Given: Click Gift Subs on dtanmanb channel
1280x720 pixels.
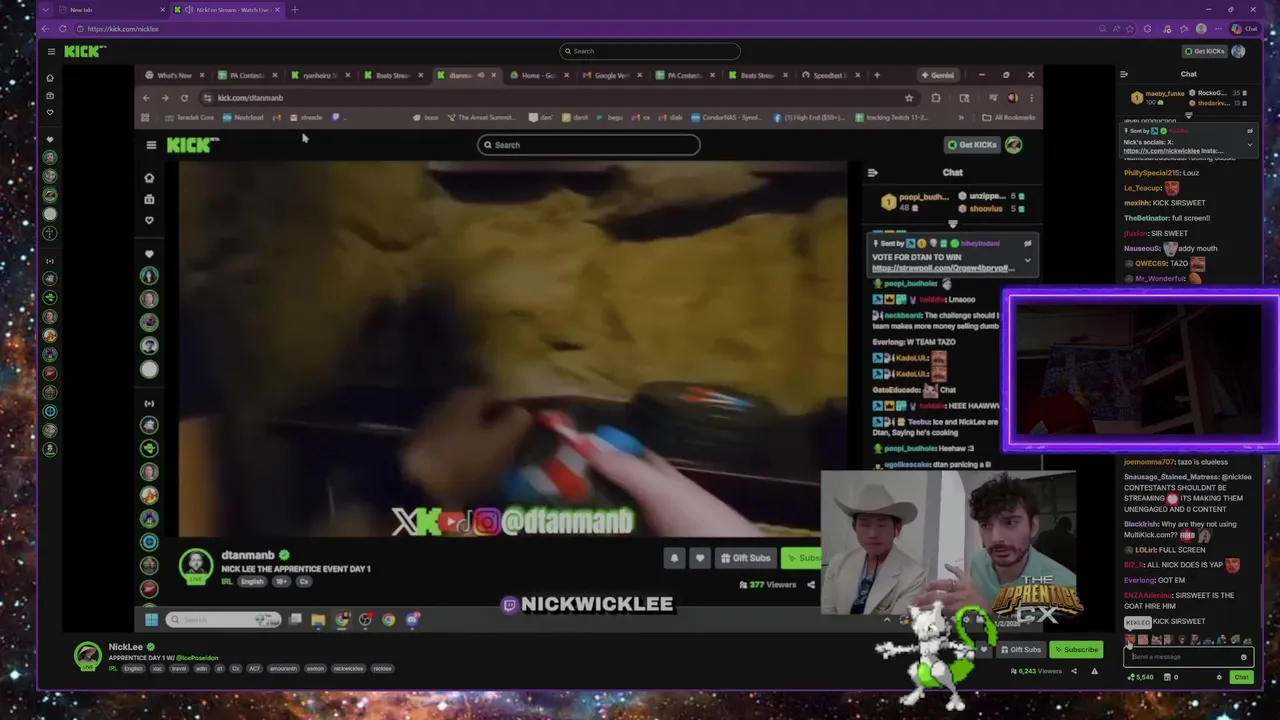Looking at the screenshot, I should point(746,558).
